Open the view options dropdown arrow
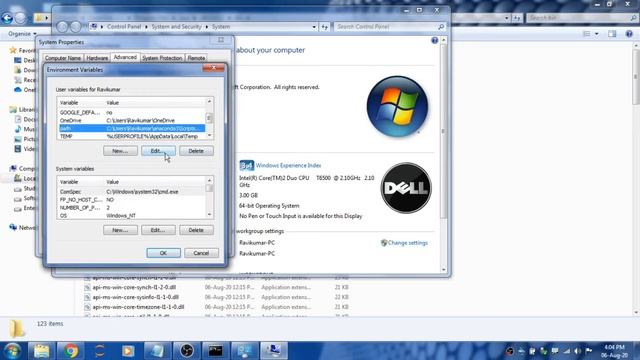640x360 pixels. [x=597, y=34]
